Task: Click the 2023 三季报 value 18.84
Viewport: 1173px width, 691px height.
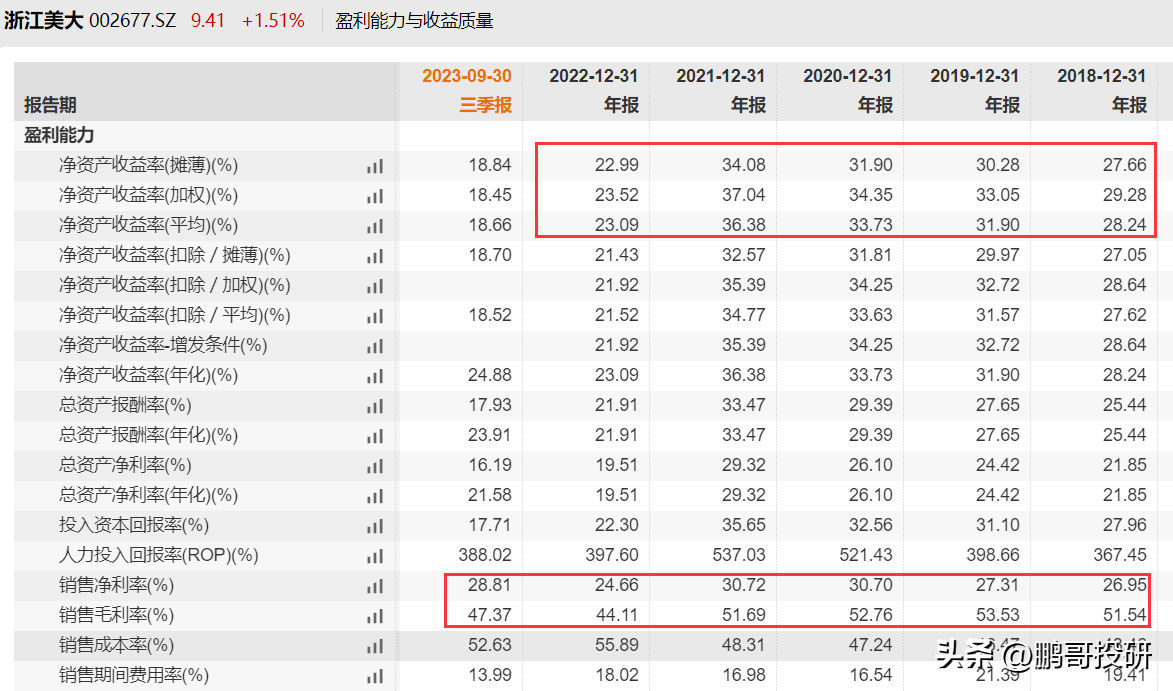Action: (x=490, y=165)
